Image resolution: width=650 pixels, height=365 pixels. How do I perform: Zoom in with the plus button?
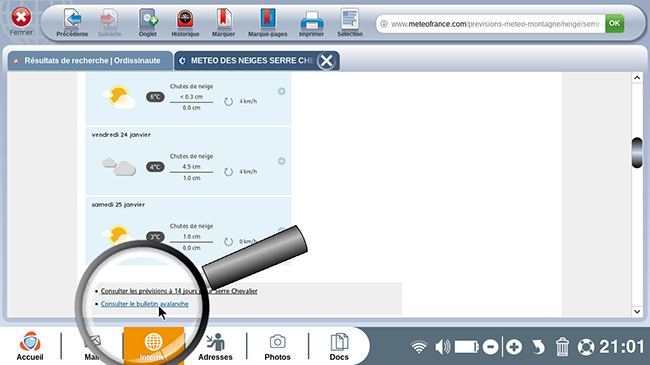coord(514,347)
